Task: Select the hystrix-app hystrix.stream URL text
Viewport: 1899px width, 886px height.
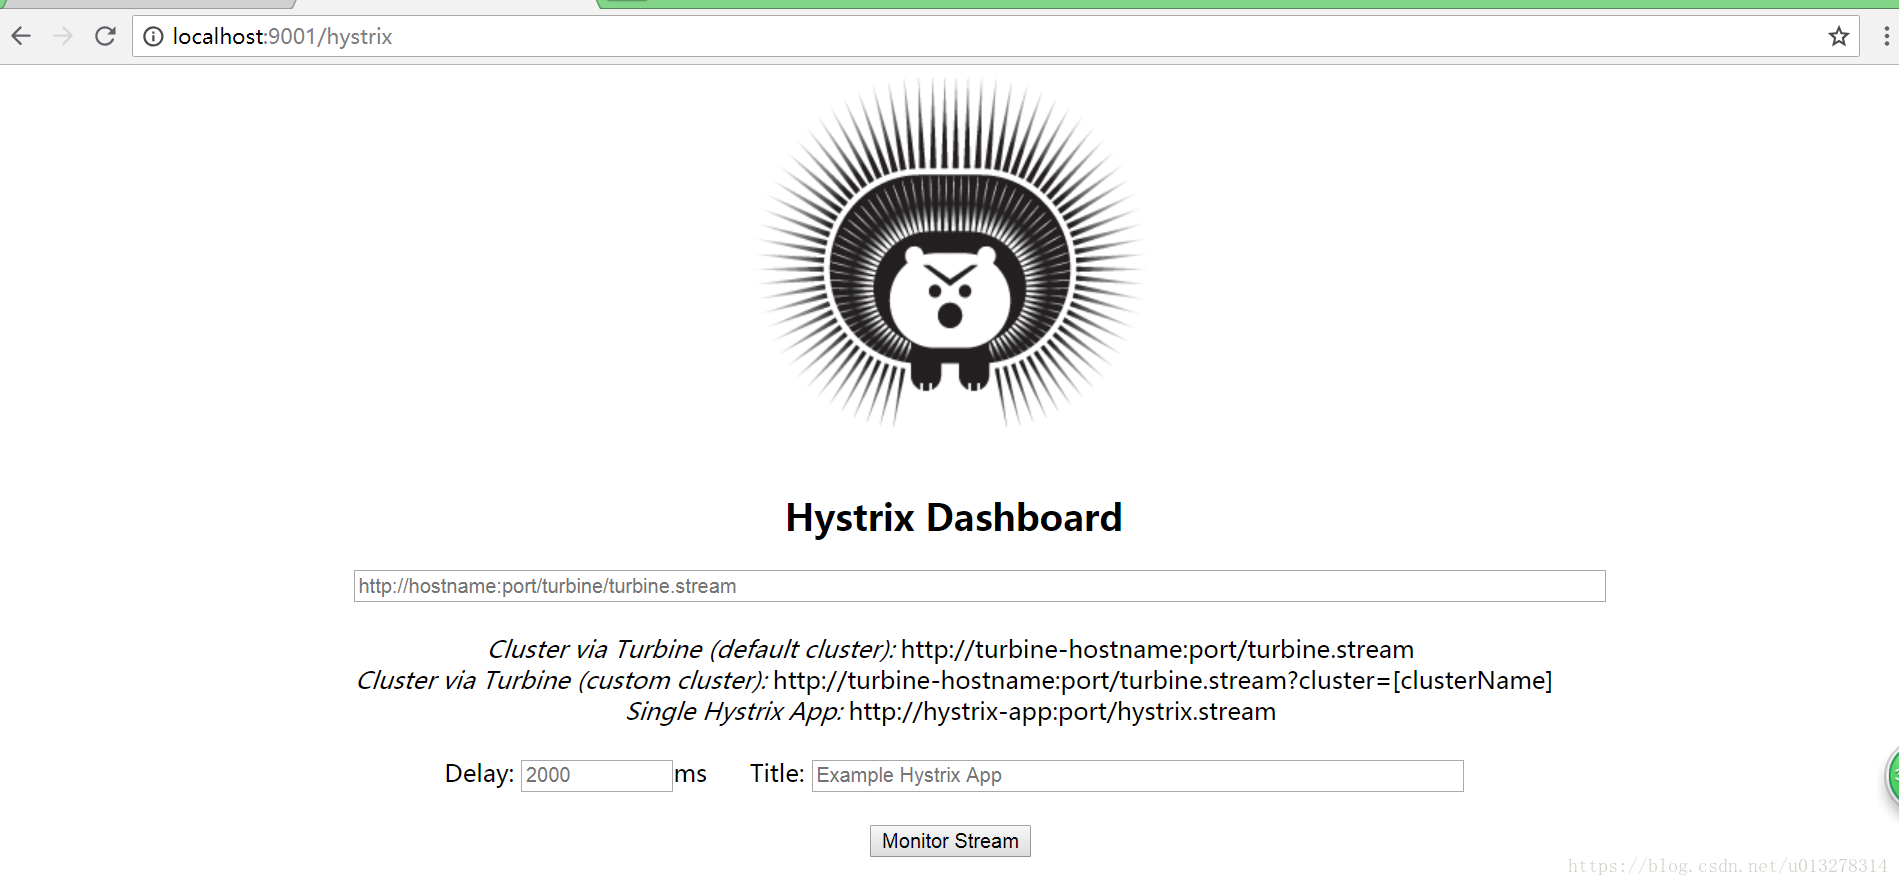Action: click(1062, 711)
